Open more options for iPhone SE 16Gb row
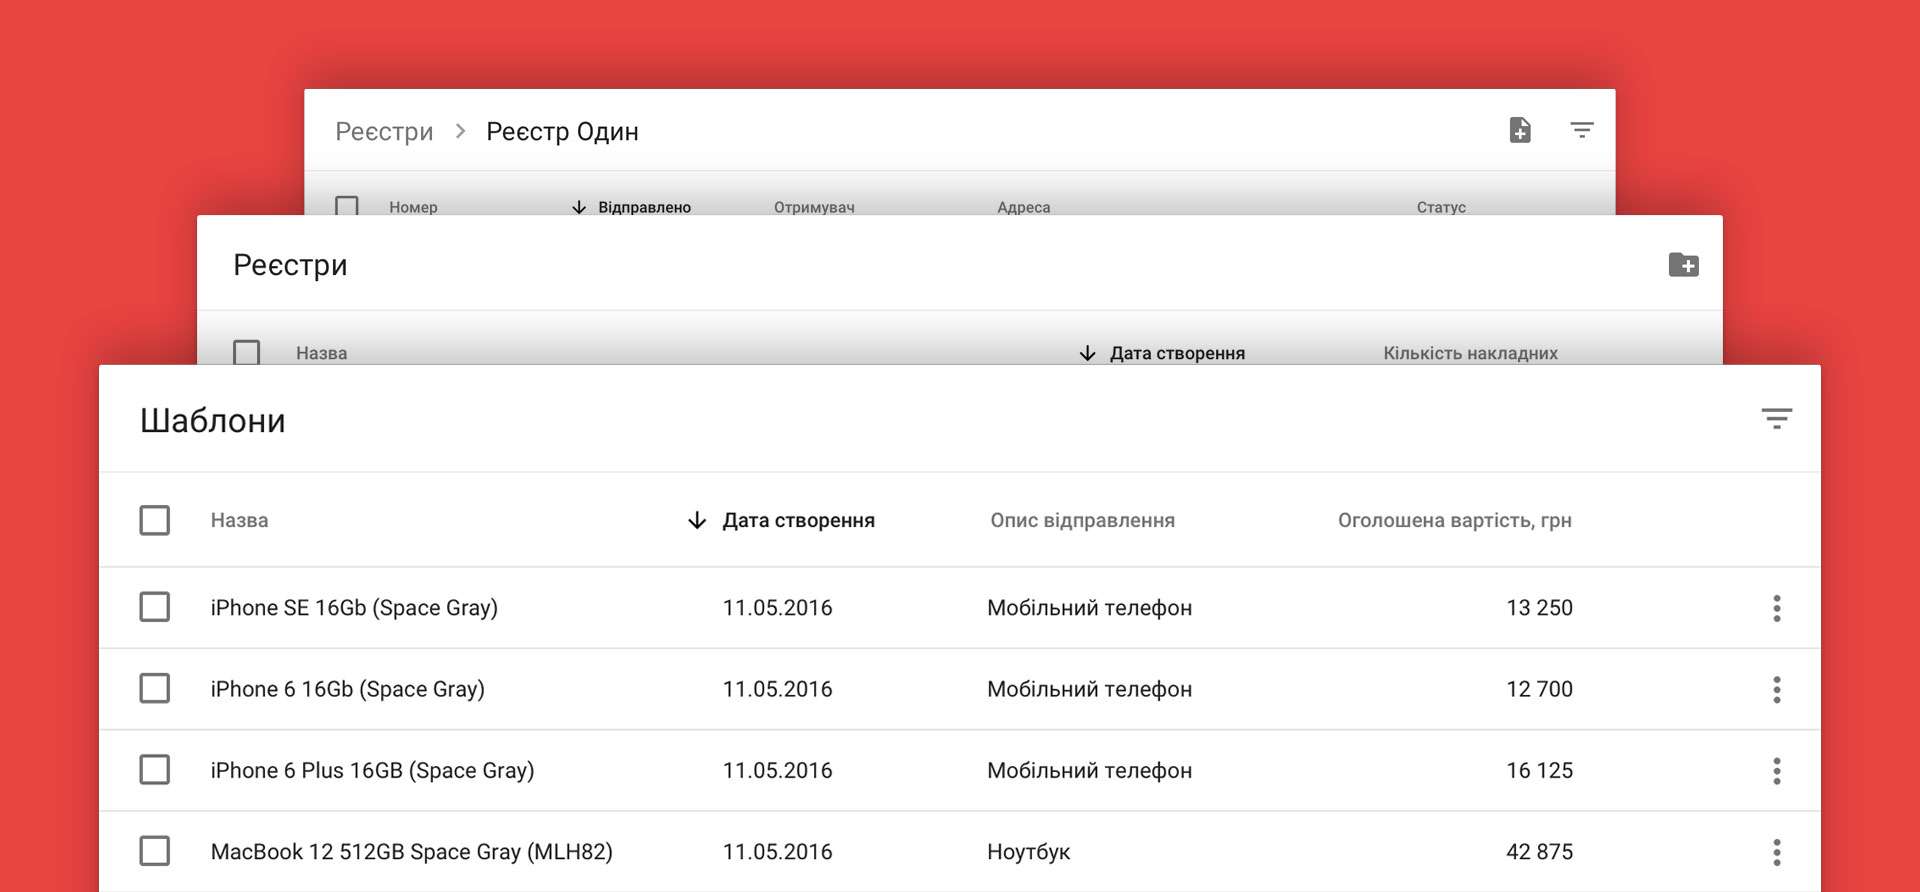The image size is (1920, 892). tap(1777, 608)
